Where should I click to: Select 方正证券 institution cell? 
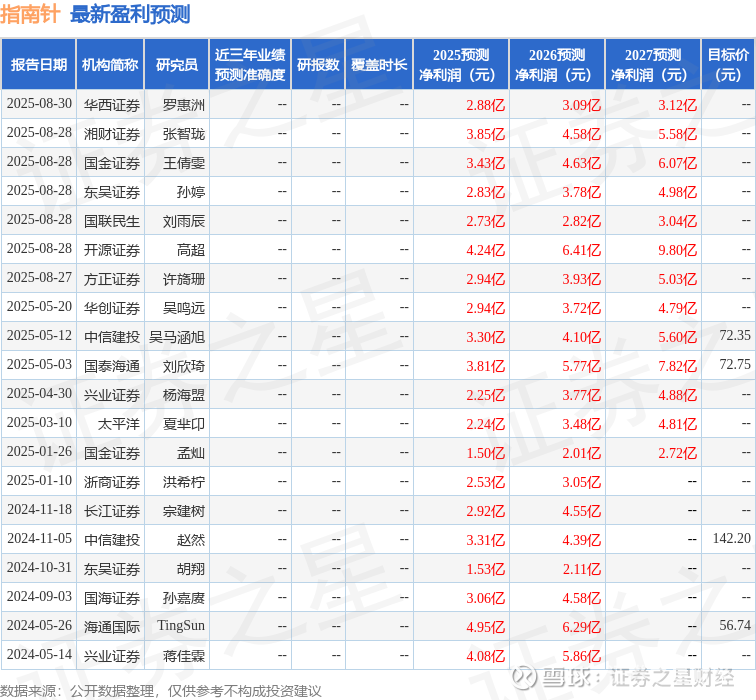[112, 279]
